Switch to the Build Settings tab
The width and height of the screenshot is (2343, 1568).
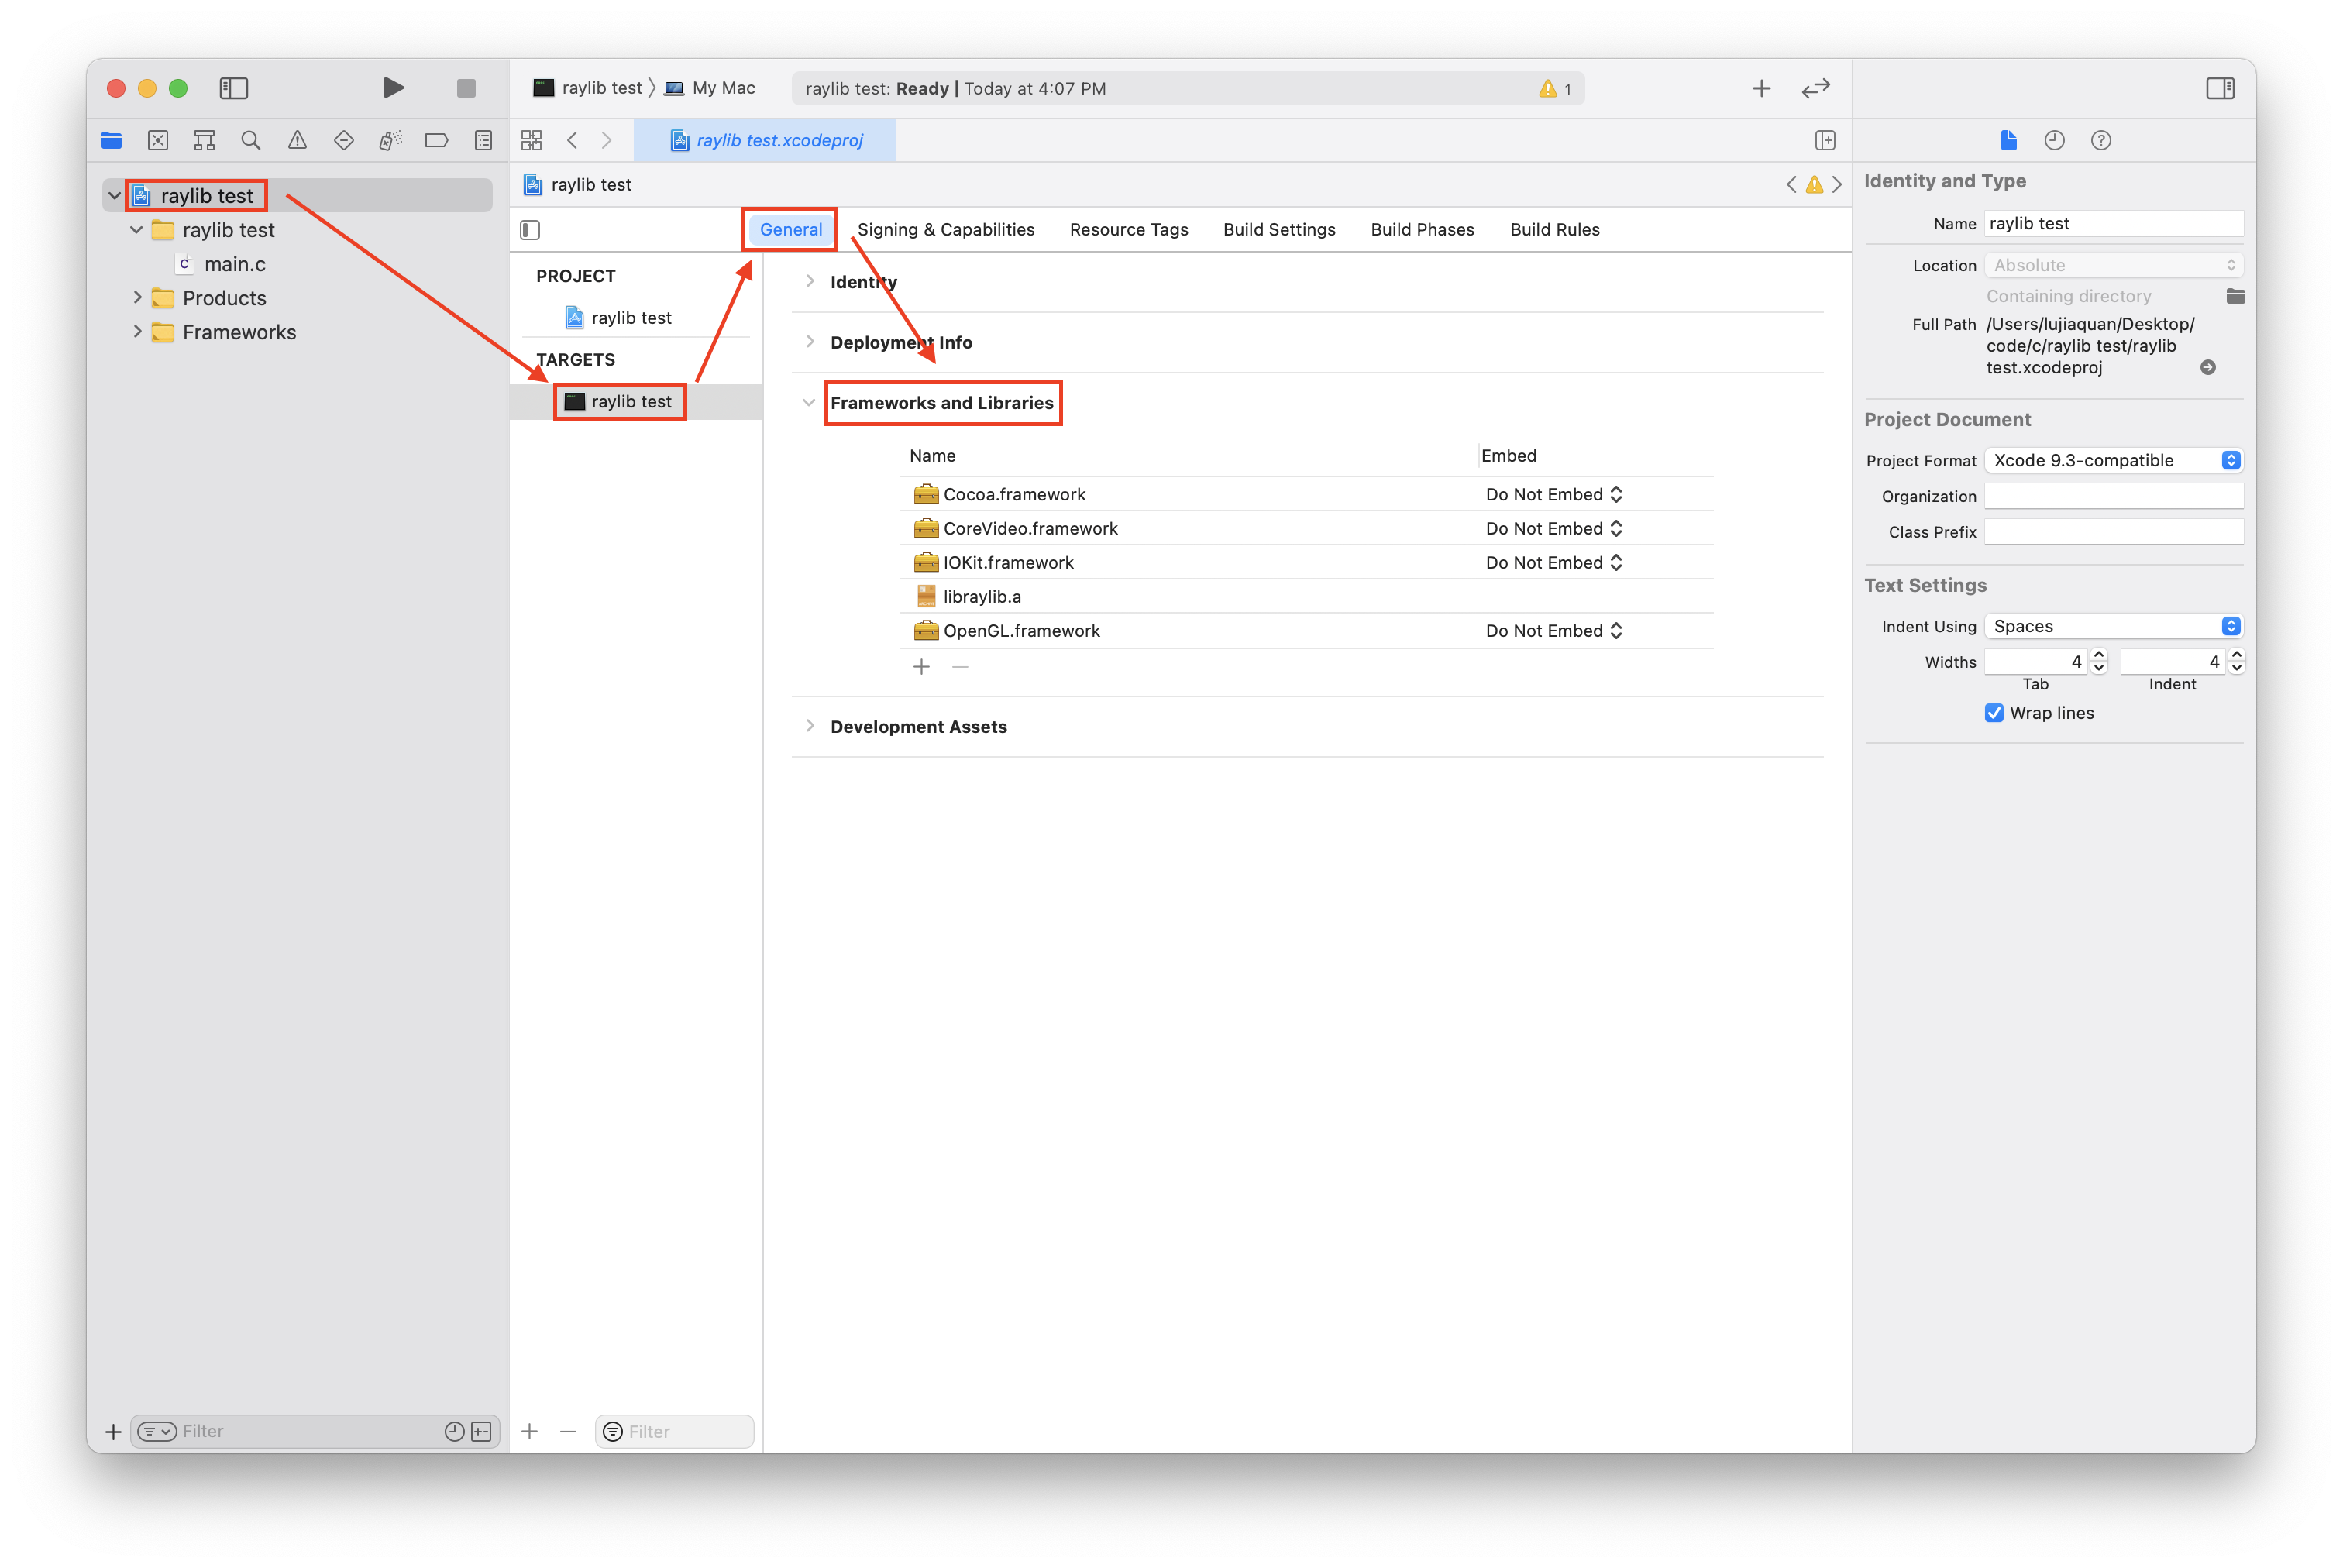click(x=1278, y=229)
